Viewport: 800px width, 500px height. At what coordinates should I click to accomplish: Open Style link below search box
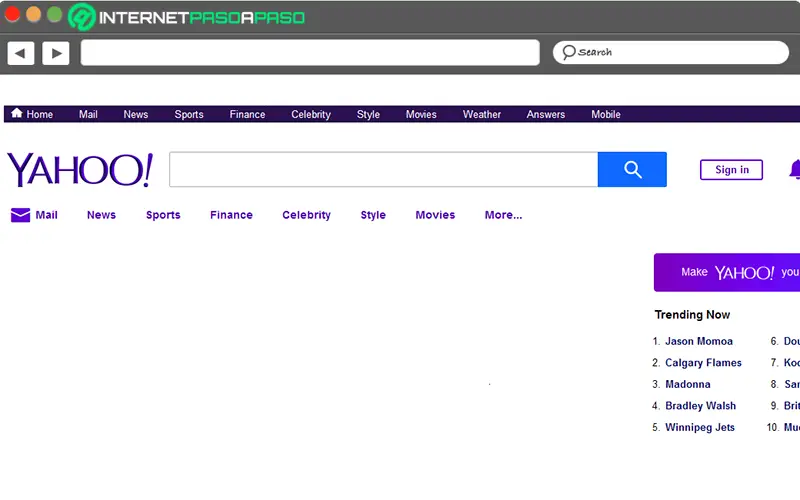tap(373, 215)
